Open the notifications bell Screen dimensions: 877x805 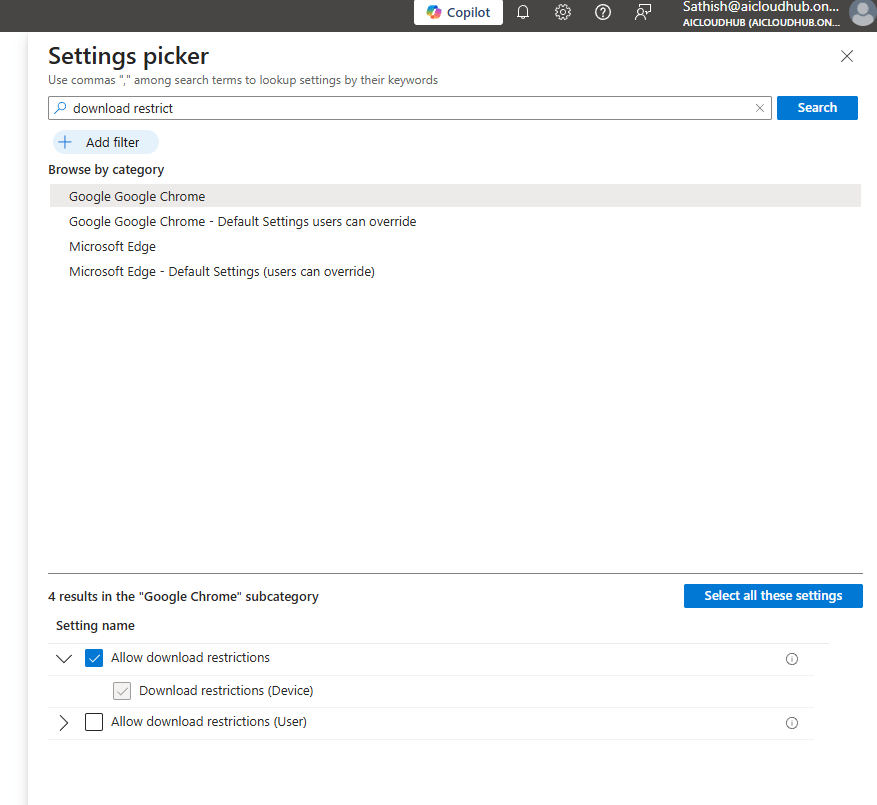point(523,13)
